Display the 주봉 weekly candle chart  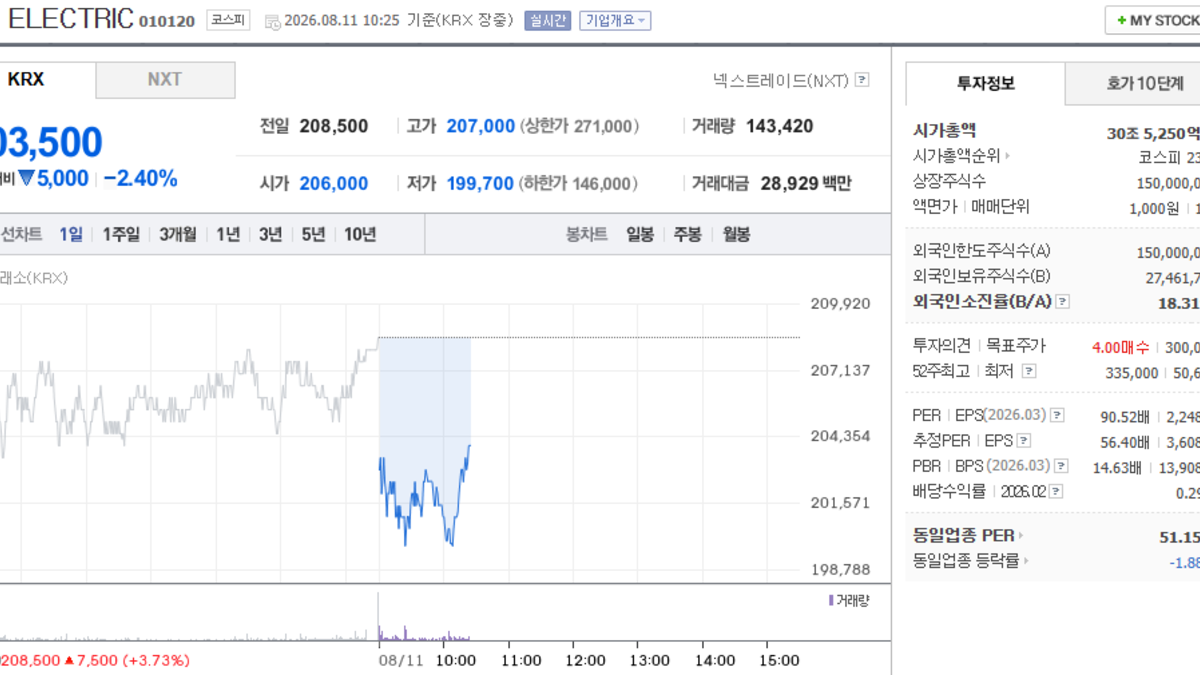(687, 234)
